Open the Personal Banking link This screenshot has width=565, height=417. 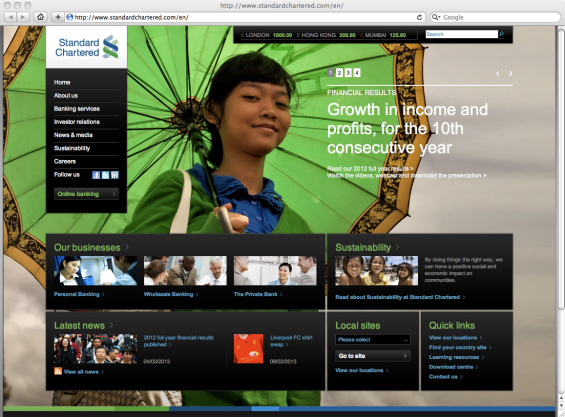79,294
